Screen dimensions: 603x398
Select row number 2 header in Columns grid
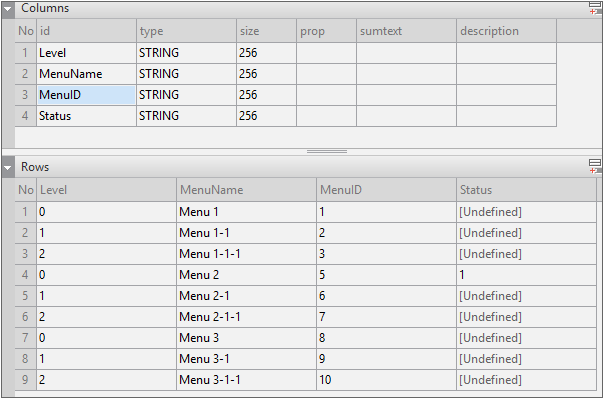(25, 74)
